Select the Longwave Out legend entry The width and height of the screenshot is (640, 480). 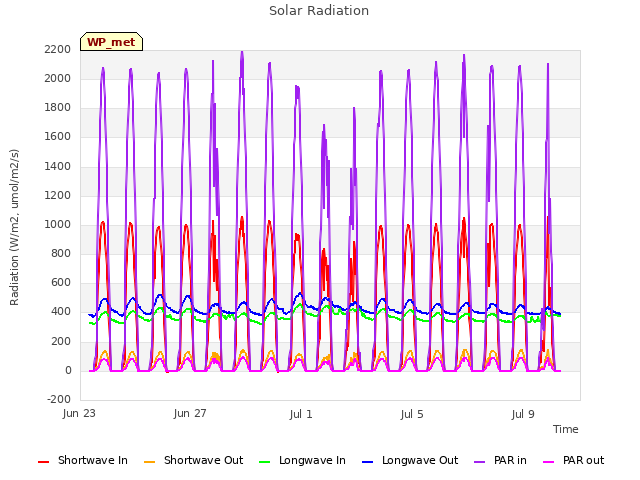(410, 460)
